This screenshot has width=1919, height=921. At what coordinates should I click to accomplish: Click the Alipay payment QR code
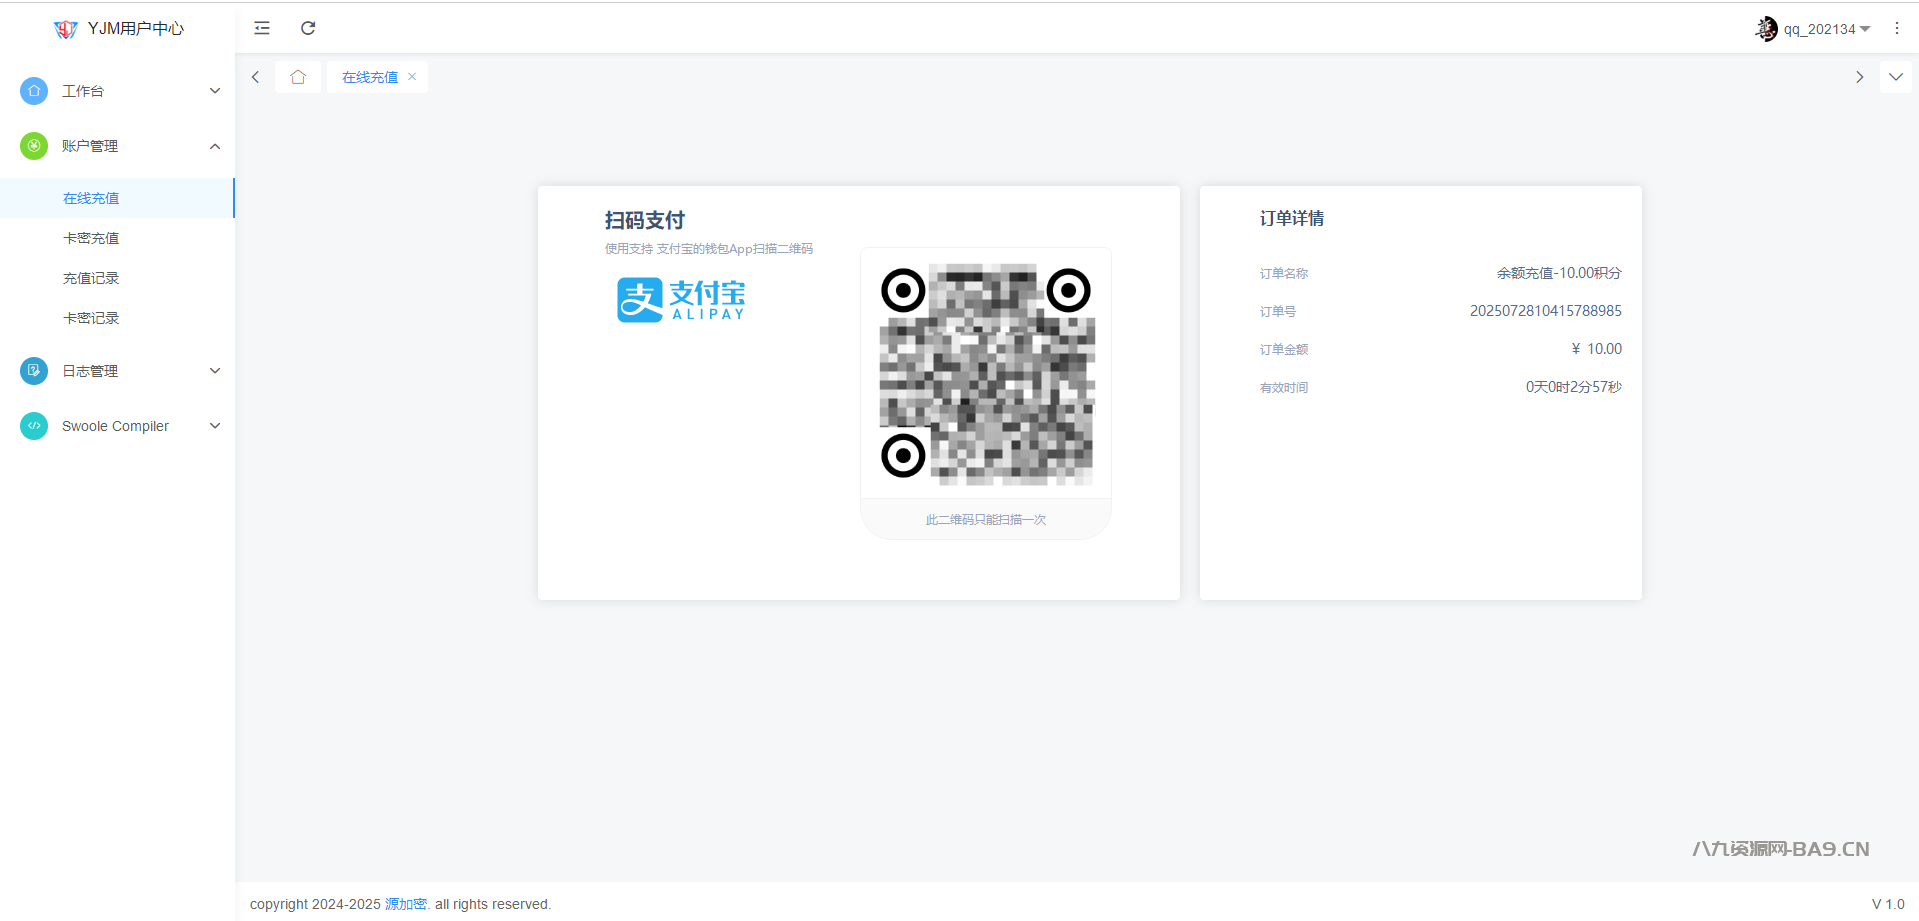click(x=986, y=374)
